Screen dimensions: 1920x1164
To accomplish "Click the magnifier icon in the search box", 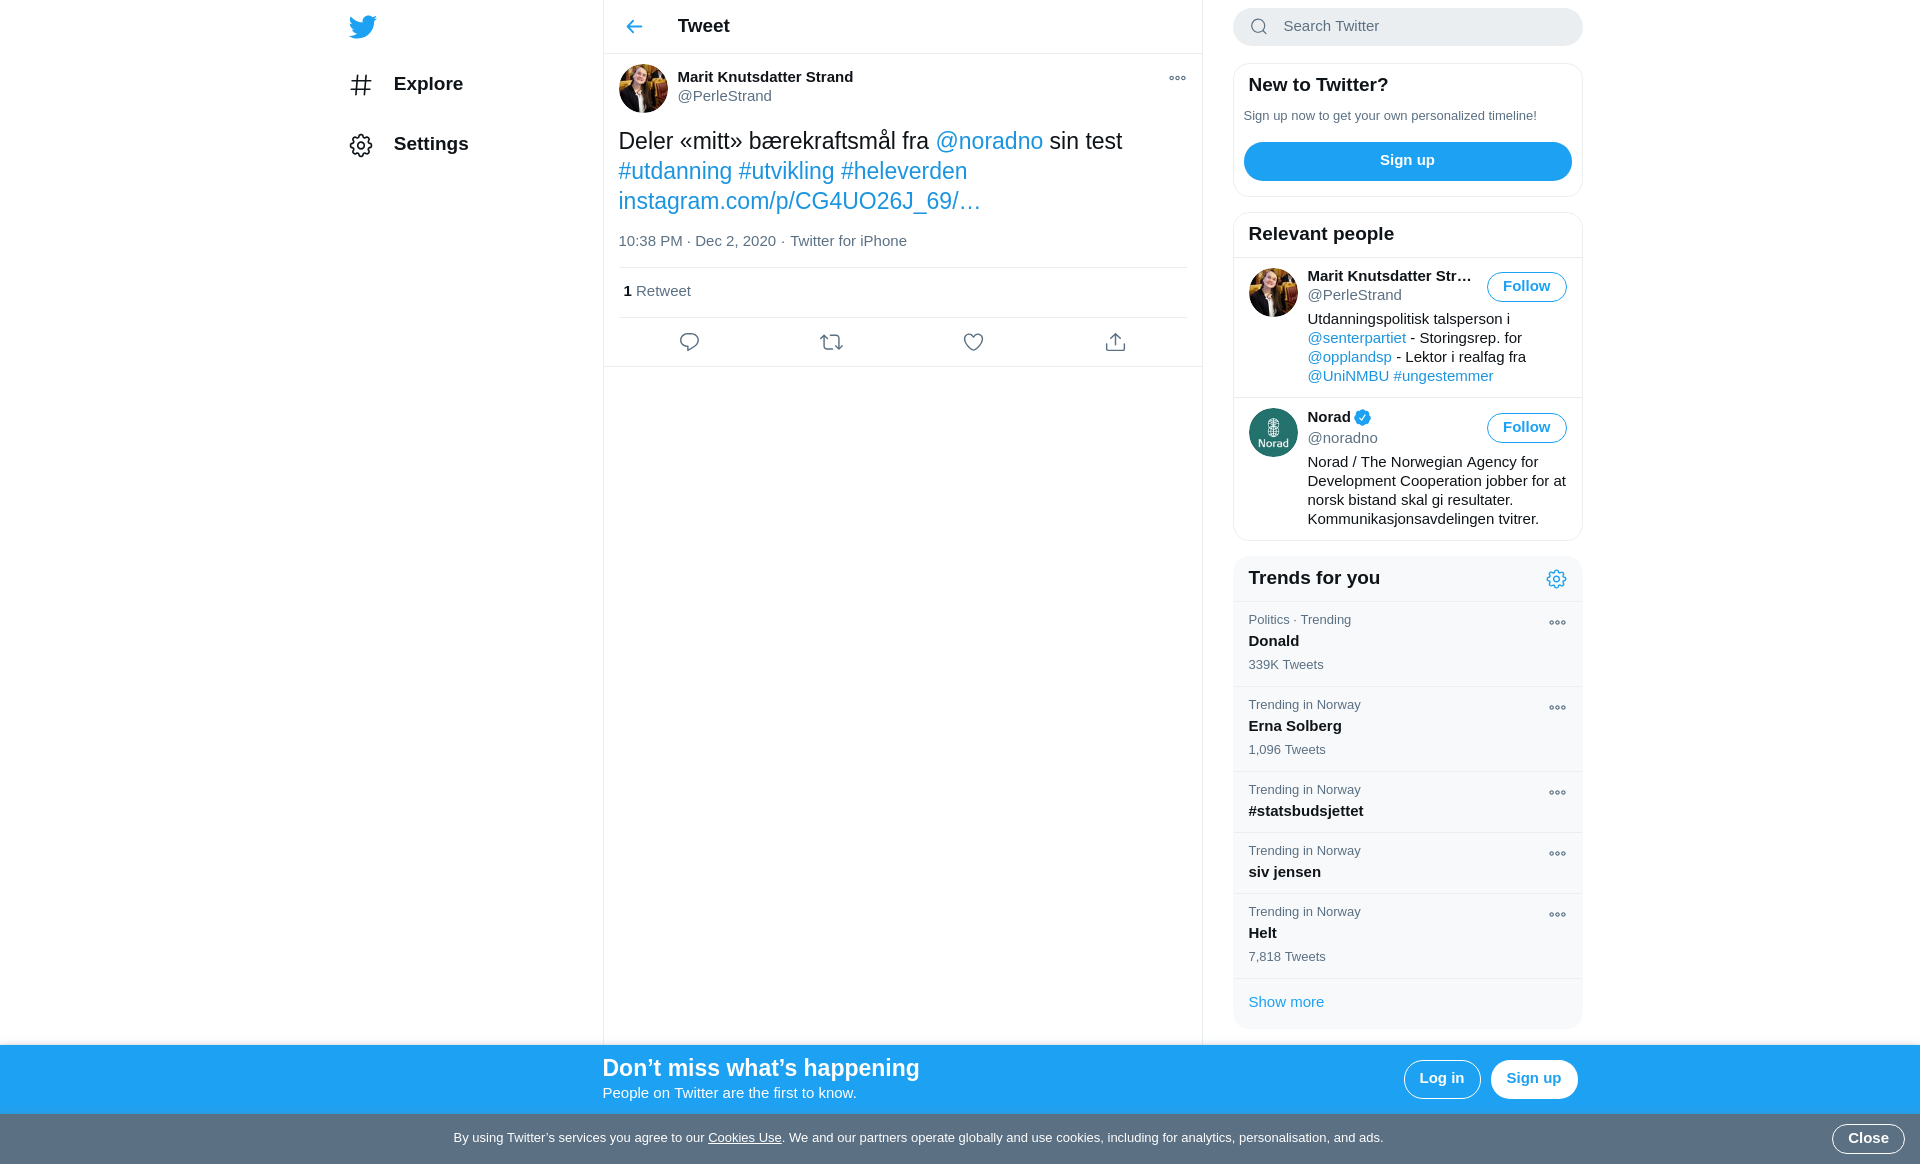I will click(x=1259, y=27).
